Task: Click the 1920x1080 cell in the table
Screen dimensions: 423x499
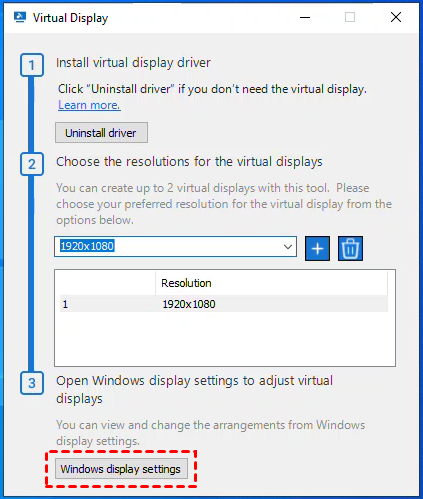Action: [x=189, y=304]
